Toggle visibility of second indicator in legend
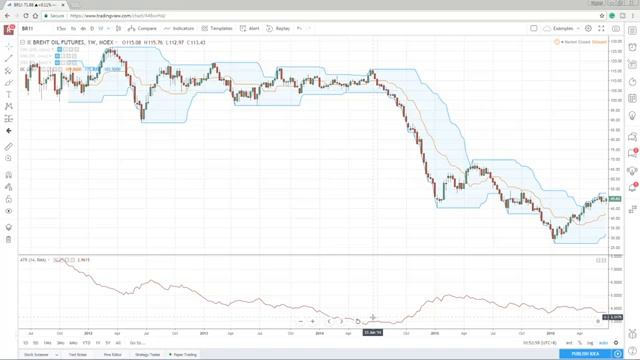 pyautogui.click(x=58, y=56)
